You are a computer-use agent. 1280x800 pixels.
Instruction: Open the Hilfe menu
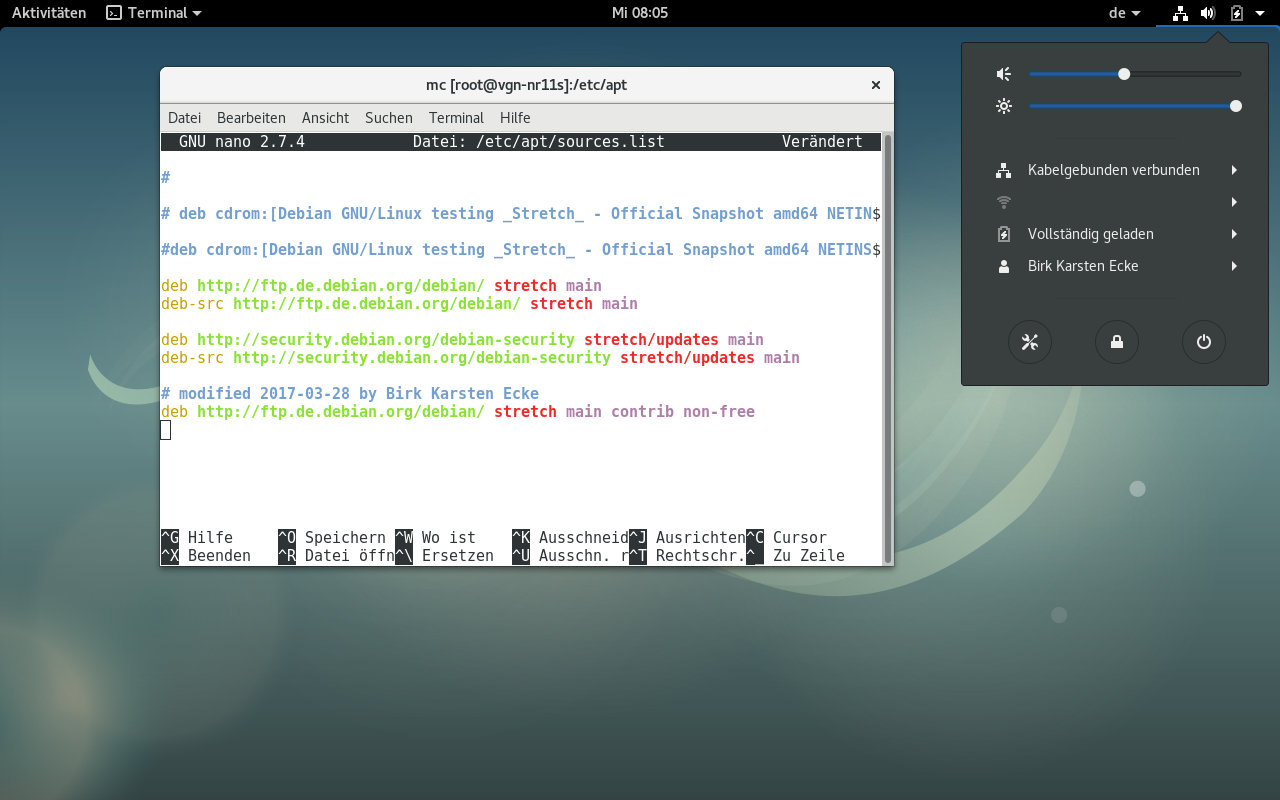(515, 117)
